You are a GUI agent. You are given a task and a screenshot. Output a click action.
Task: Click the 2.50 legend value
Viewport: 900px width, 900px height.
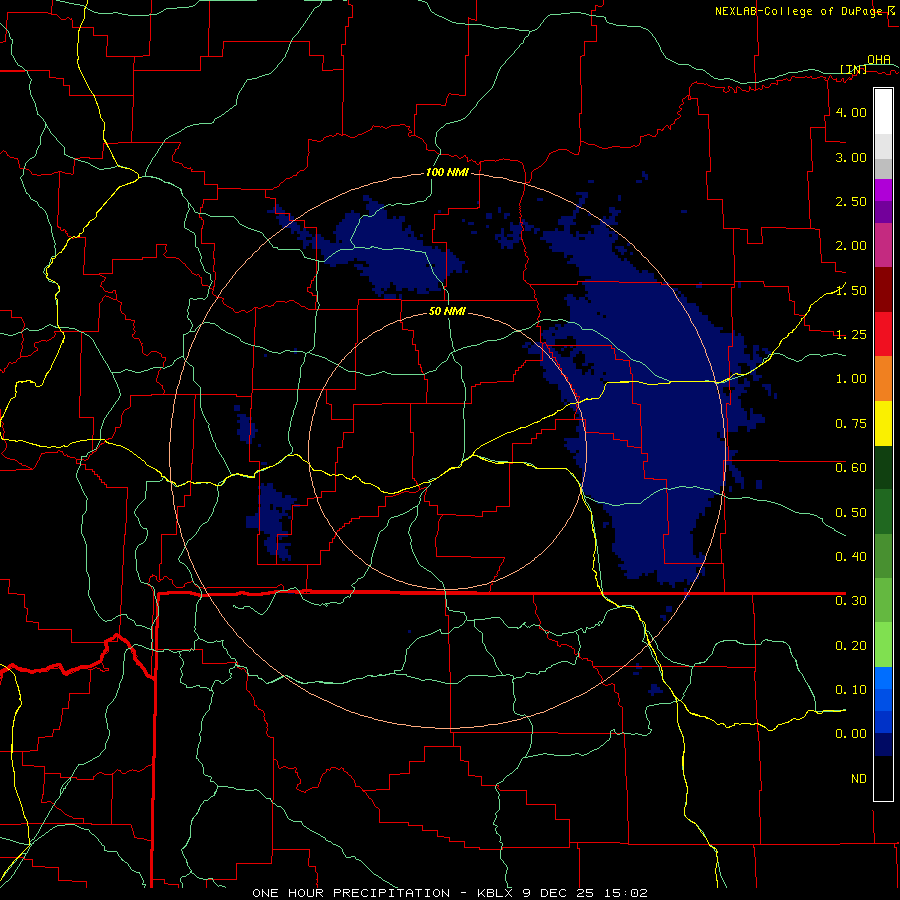(851, 201)
